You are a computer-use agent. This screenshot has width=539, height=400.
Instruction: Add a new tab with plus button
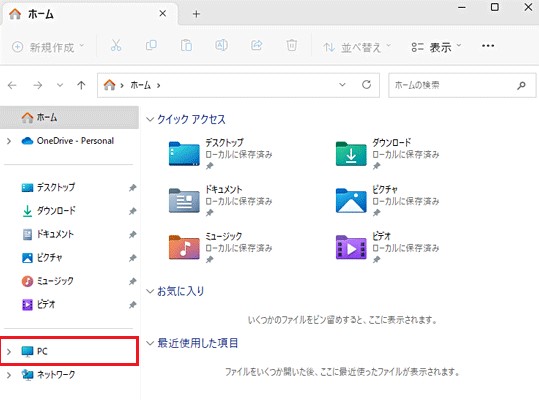pos(196,14)
